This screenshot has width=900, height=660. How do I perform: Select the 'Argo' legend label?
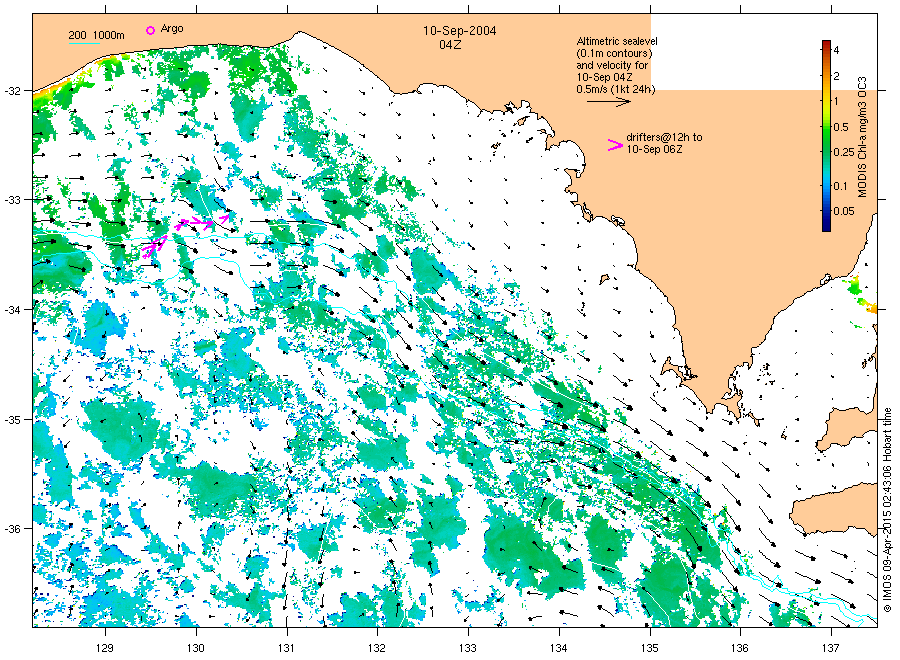(172, 29)
